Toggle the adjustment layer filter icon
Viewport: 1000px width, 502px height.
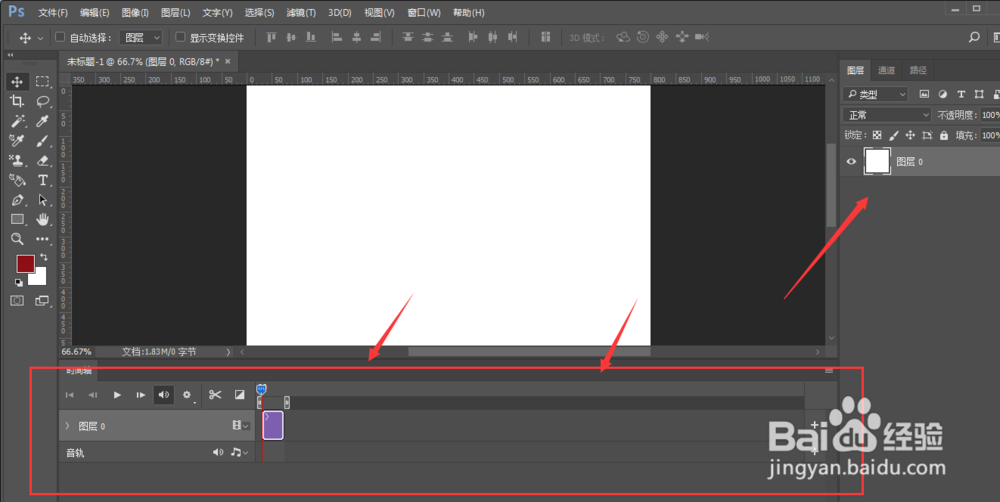point(943,94)
